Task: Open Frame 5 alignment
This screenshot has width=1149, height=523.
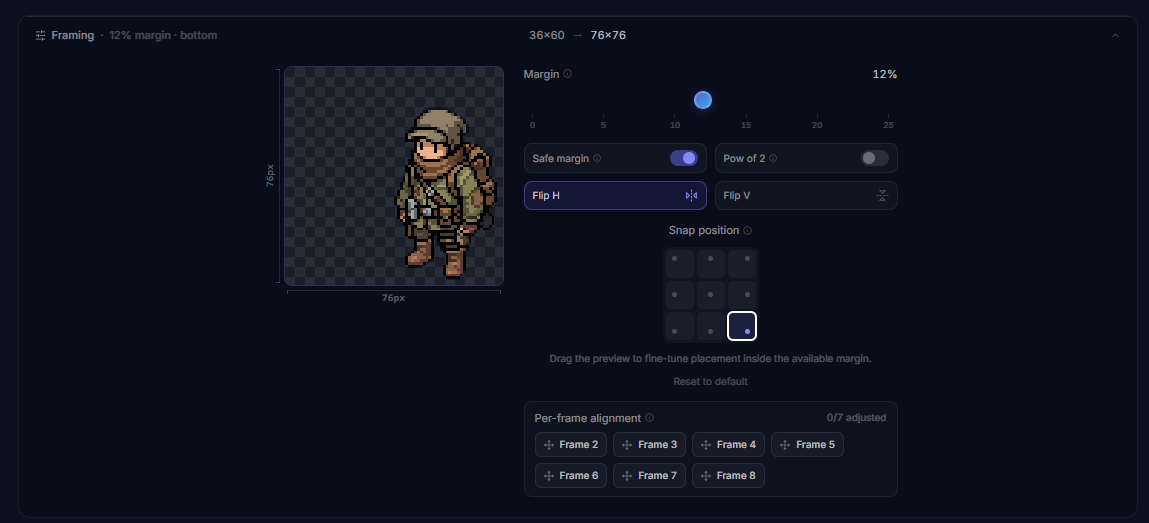Action: pyautogui.click(x=806, y=445)
